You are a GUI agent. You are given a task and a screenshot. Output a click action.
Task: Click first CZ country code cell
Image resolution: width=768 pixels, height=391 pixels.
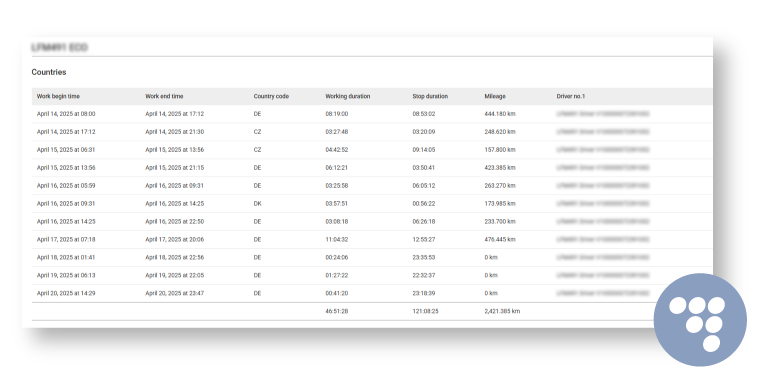coord(257,132)
